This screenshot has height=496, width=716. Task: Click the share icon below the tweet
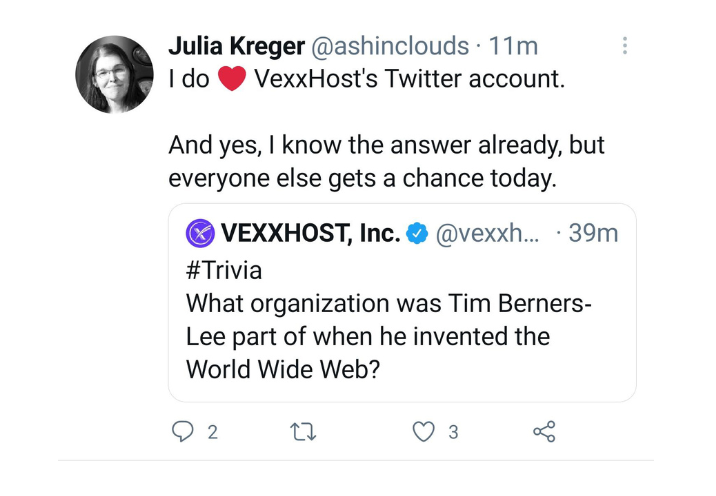point(544,432)
